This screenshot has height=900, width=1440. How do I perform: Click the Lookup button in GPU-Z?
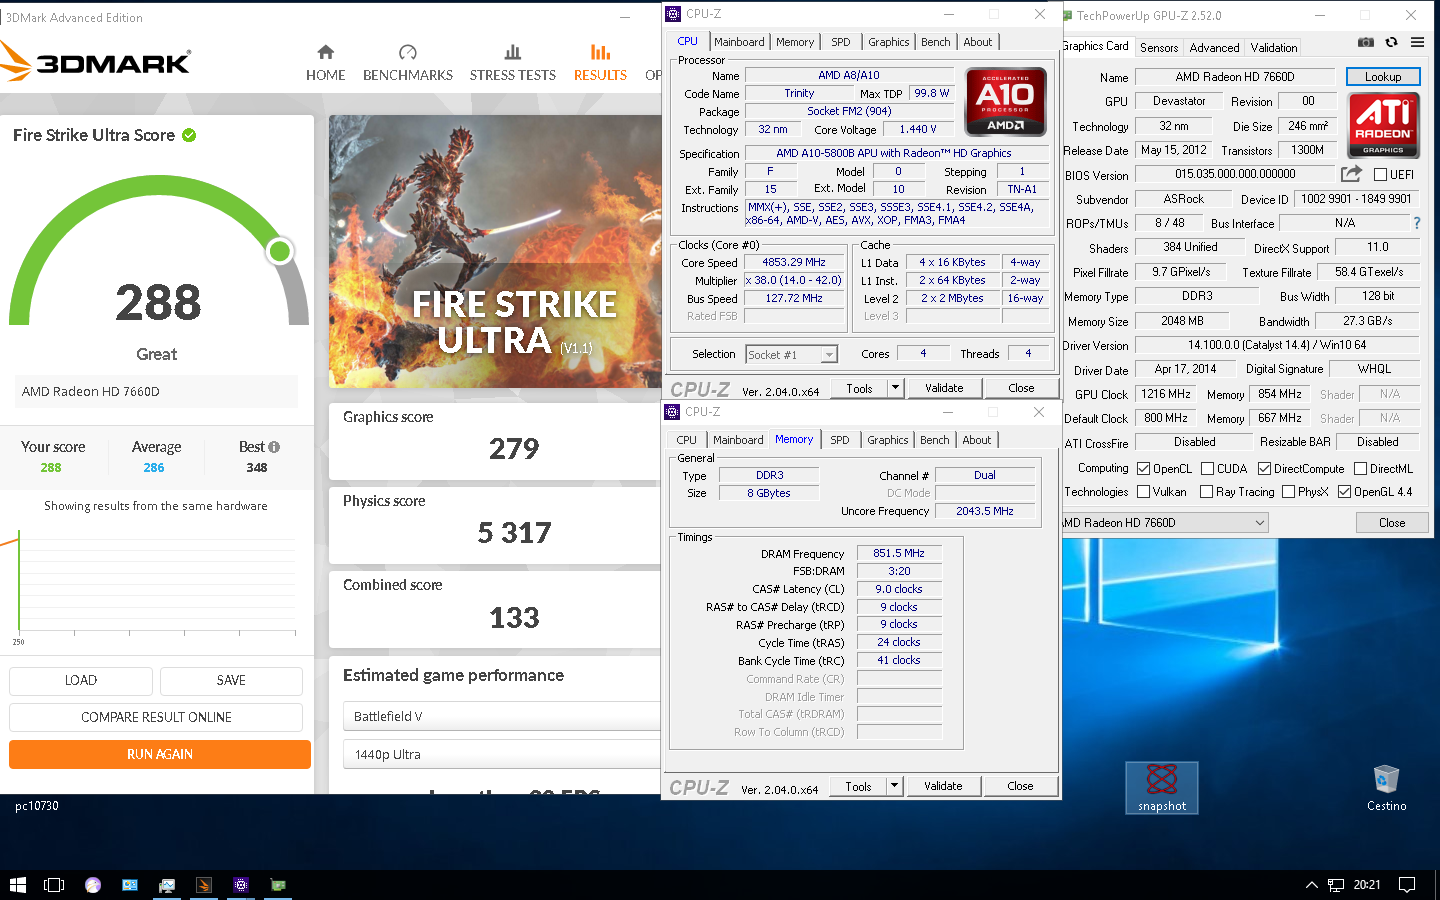tap(1383, 76)
